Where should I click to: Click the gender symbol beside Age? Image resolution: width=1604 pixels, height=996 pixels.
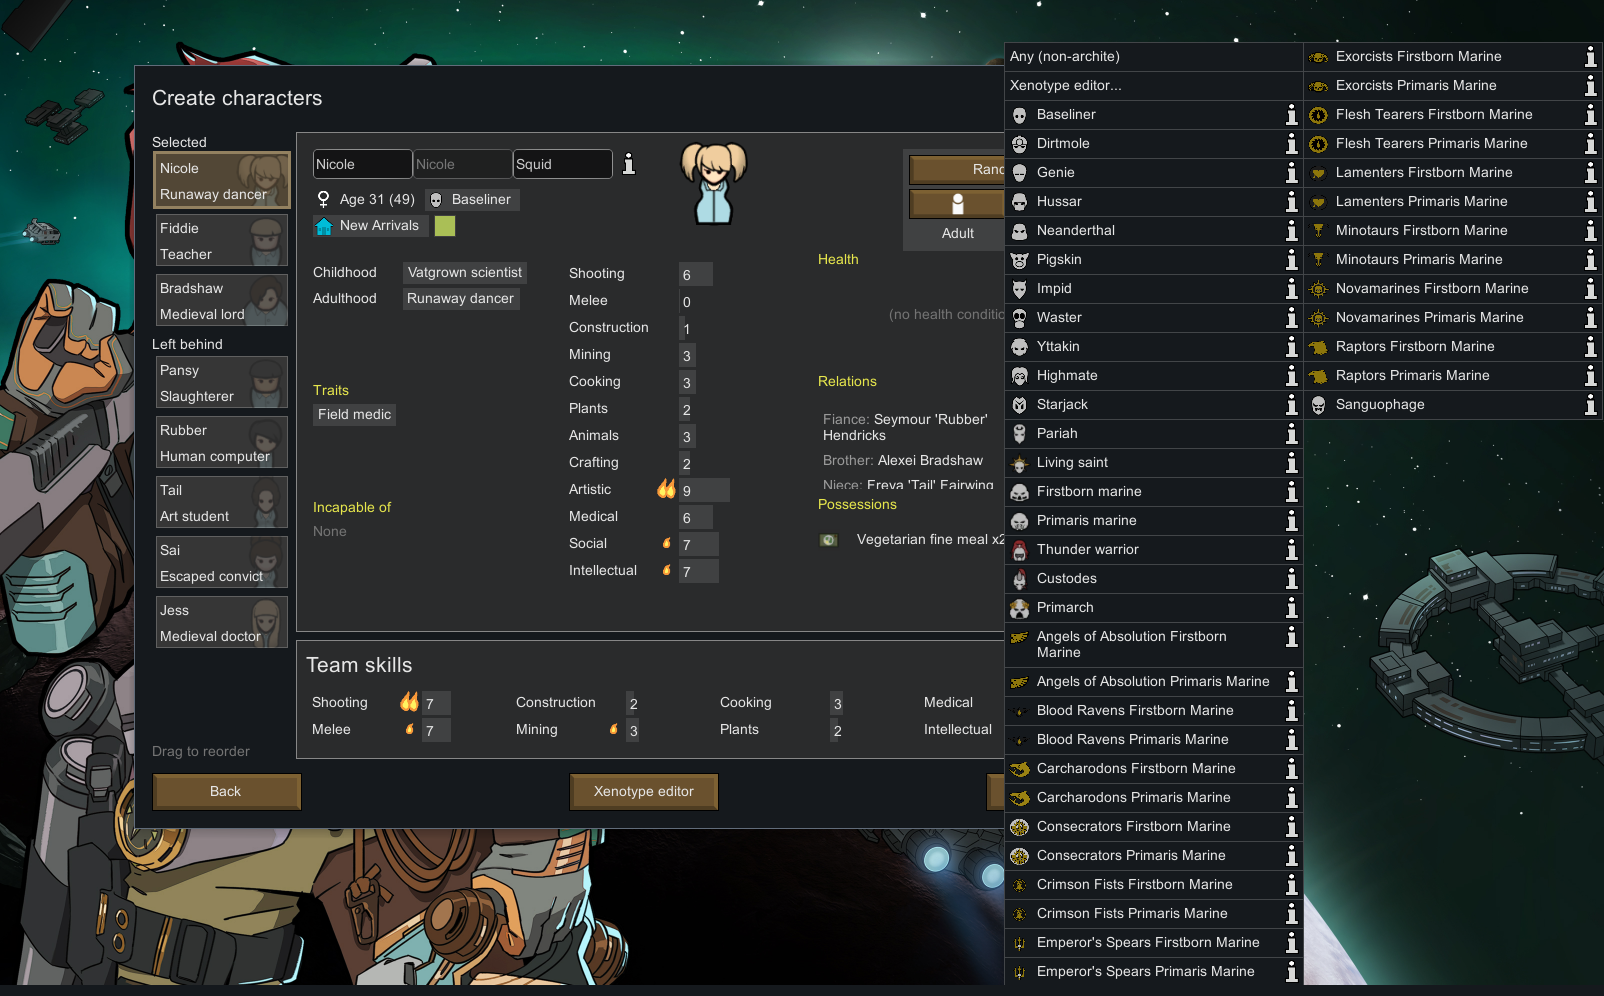pyautogui.click(x=323, y=199)
